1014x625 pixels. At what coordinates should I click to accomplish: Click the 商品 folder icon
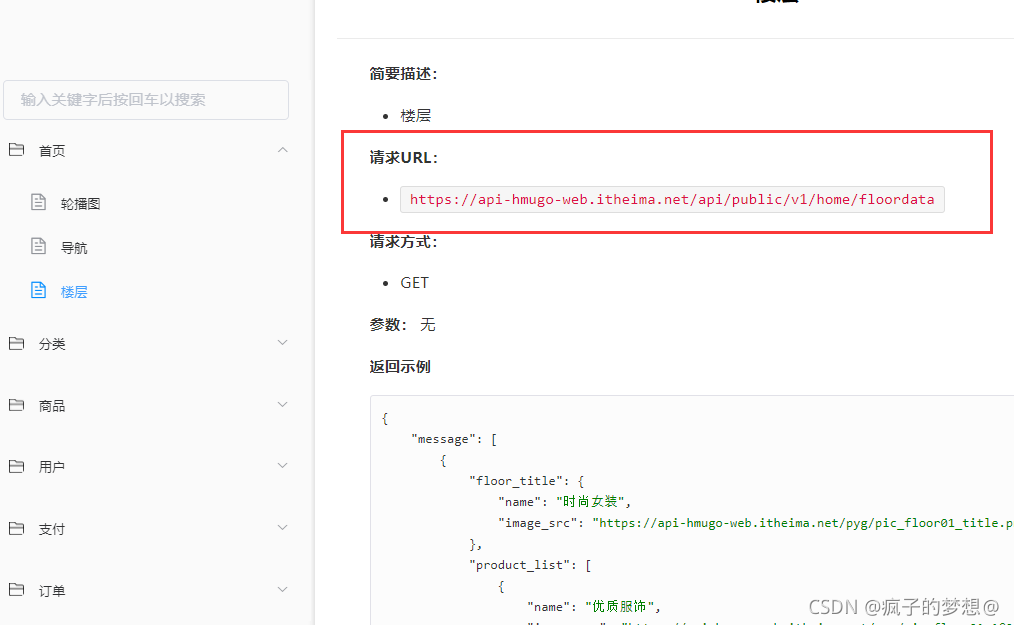[x=16, y=405]
